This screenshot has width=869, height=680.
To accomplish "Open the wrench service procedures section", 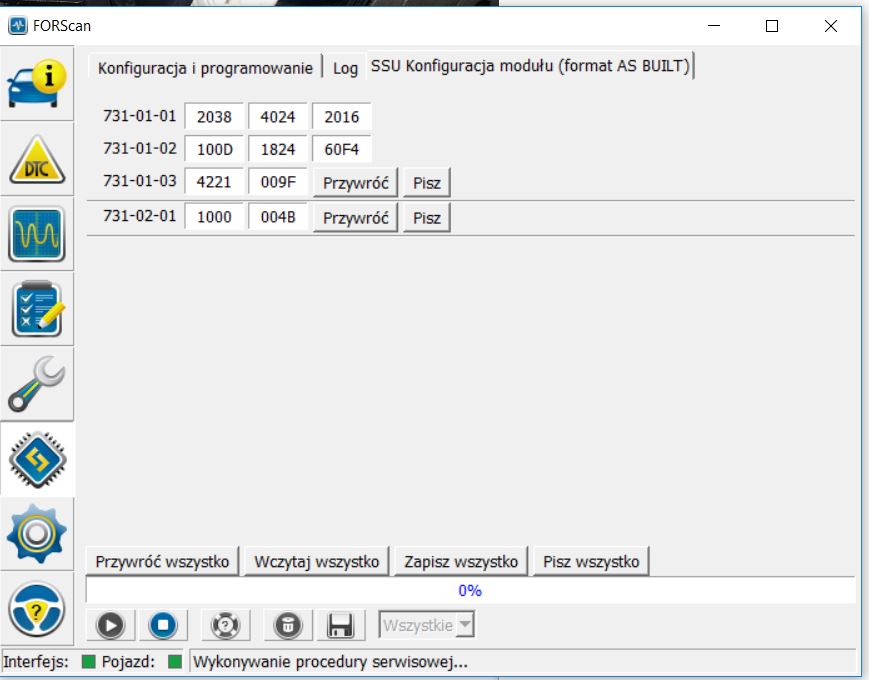I will click(x=37, y=384).
